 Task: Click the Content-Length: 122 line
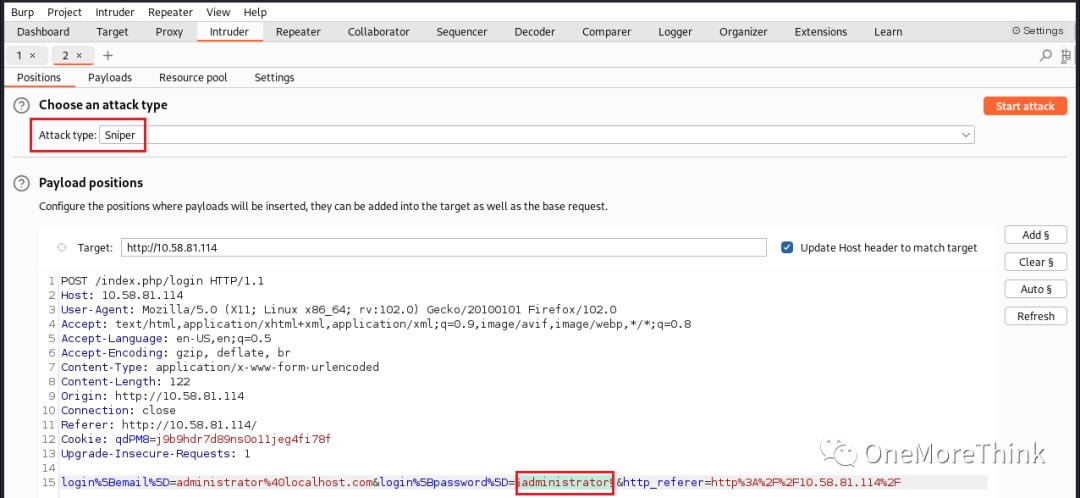pos(125,382)
